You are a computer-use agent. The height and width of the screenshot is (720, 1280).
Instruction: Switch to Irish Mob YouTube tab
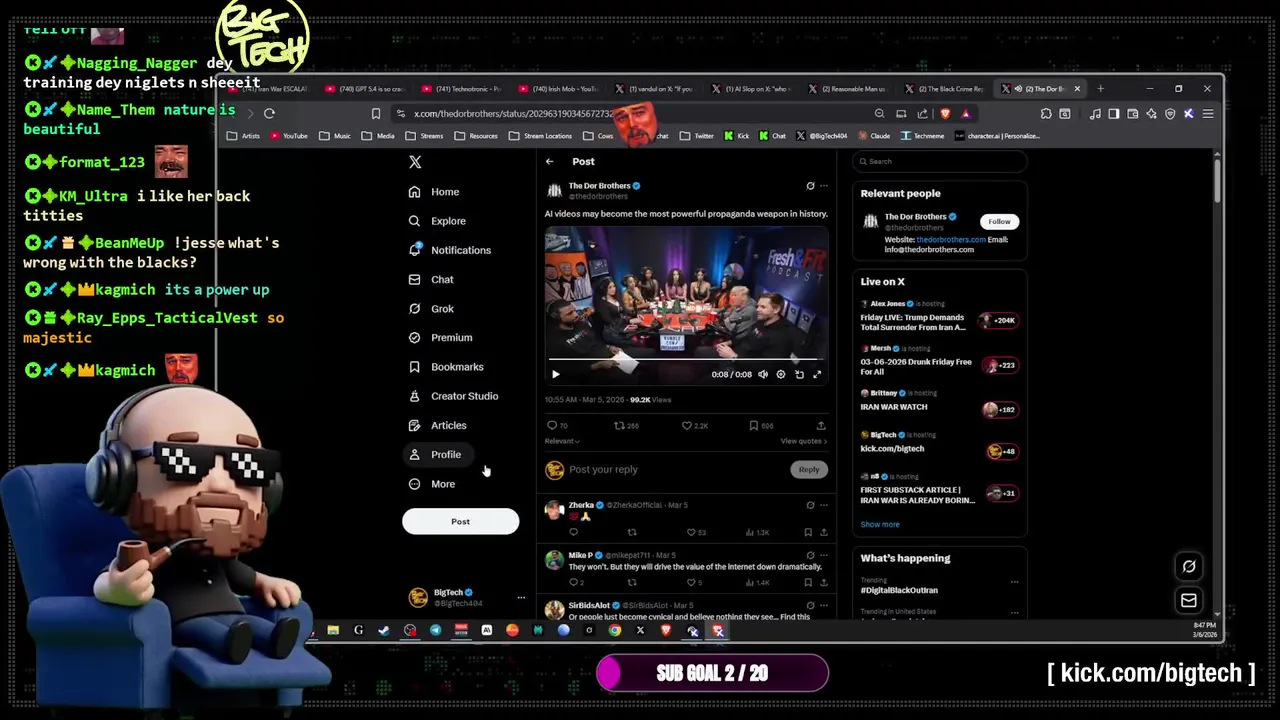tap(558, 89)
